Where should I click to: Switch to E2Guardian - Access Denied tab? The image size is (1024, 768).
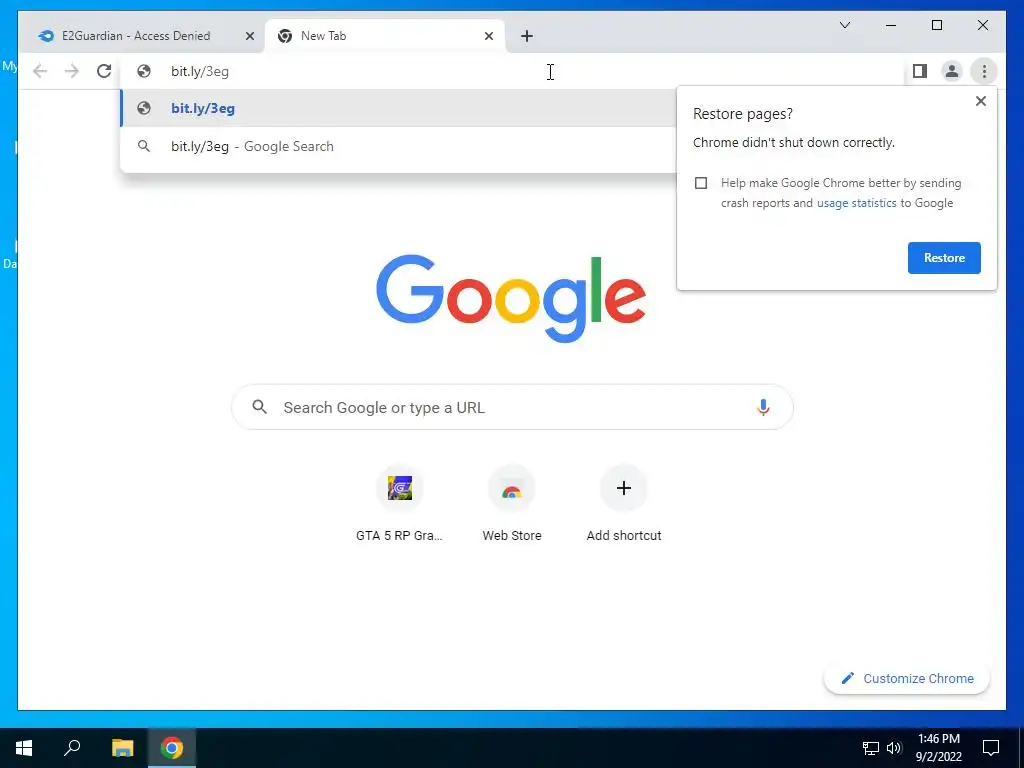[x=137, y=36]
